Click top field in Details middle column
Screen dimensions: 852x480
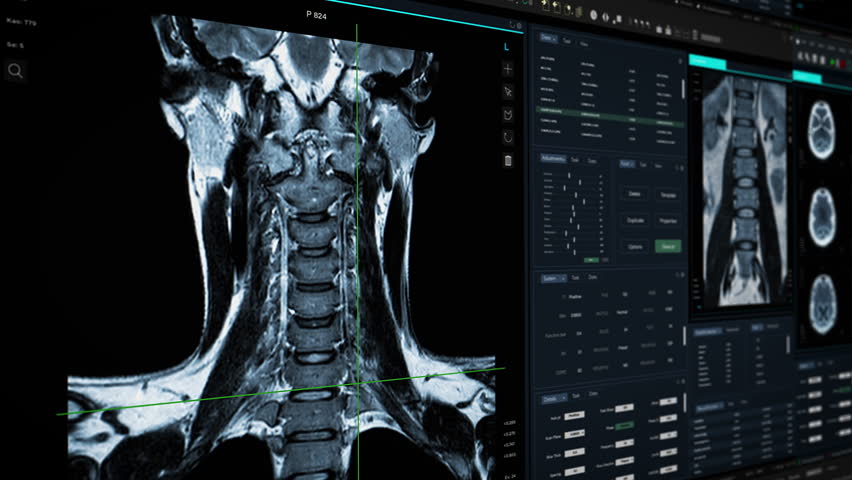624,408
